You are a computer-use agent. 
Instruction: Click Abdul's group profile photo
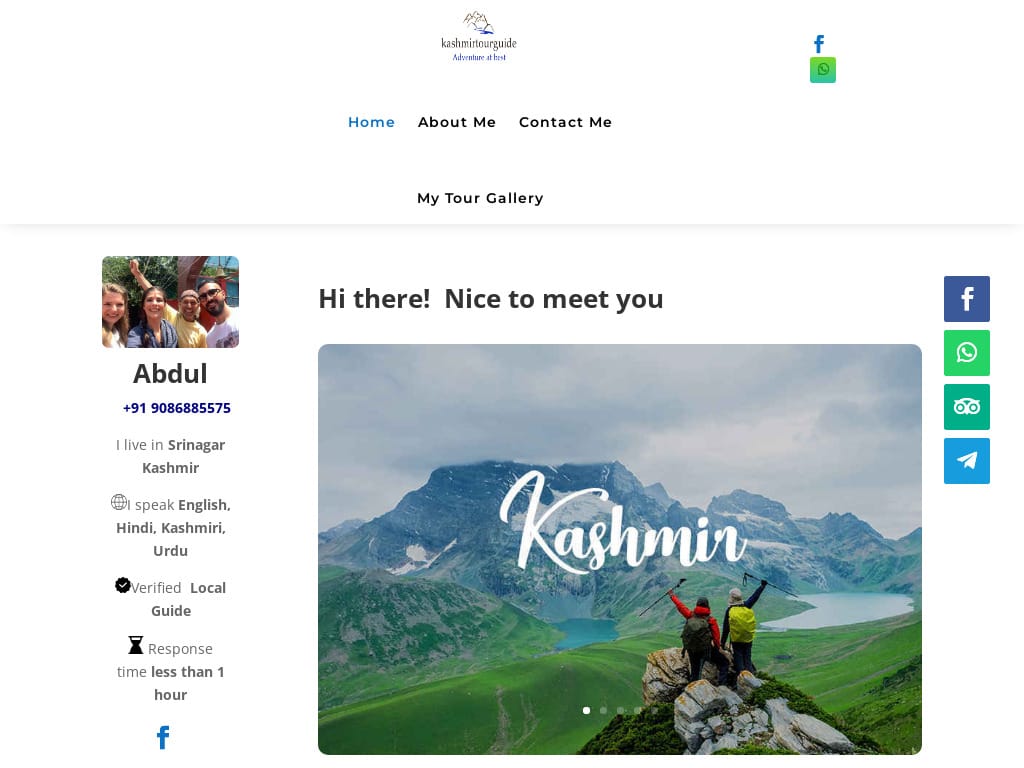coord(170,302)
